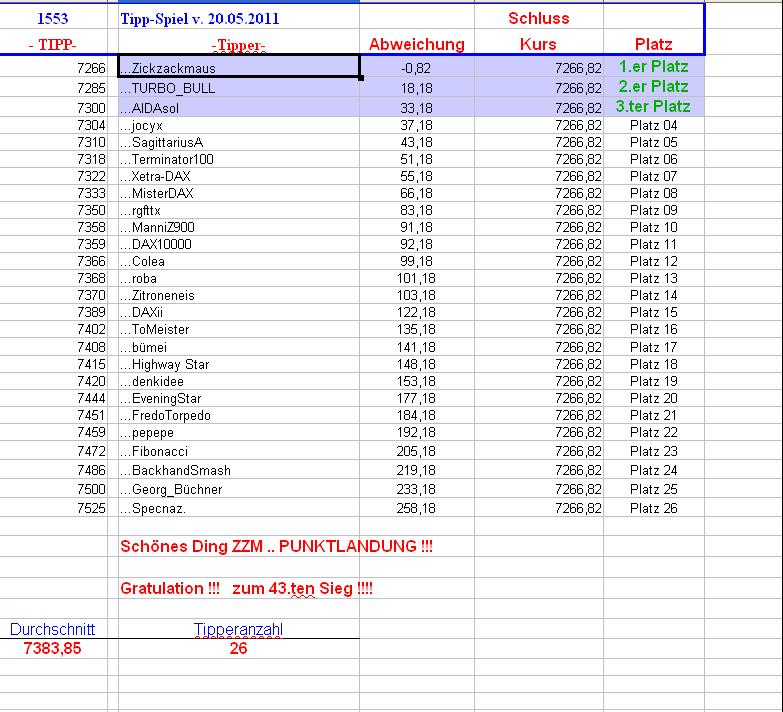Click the ...jocyx name cell
This screenshot has height=712, width=783.
pos(239,125)
